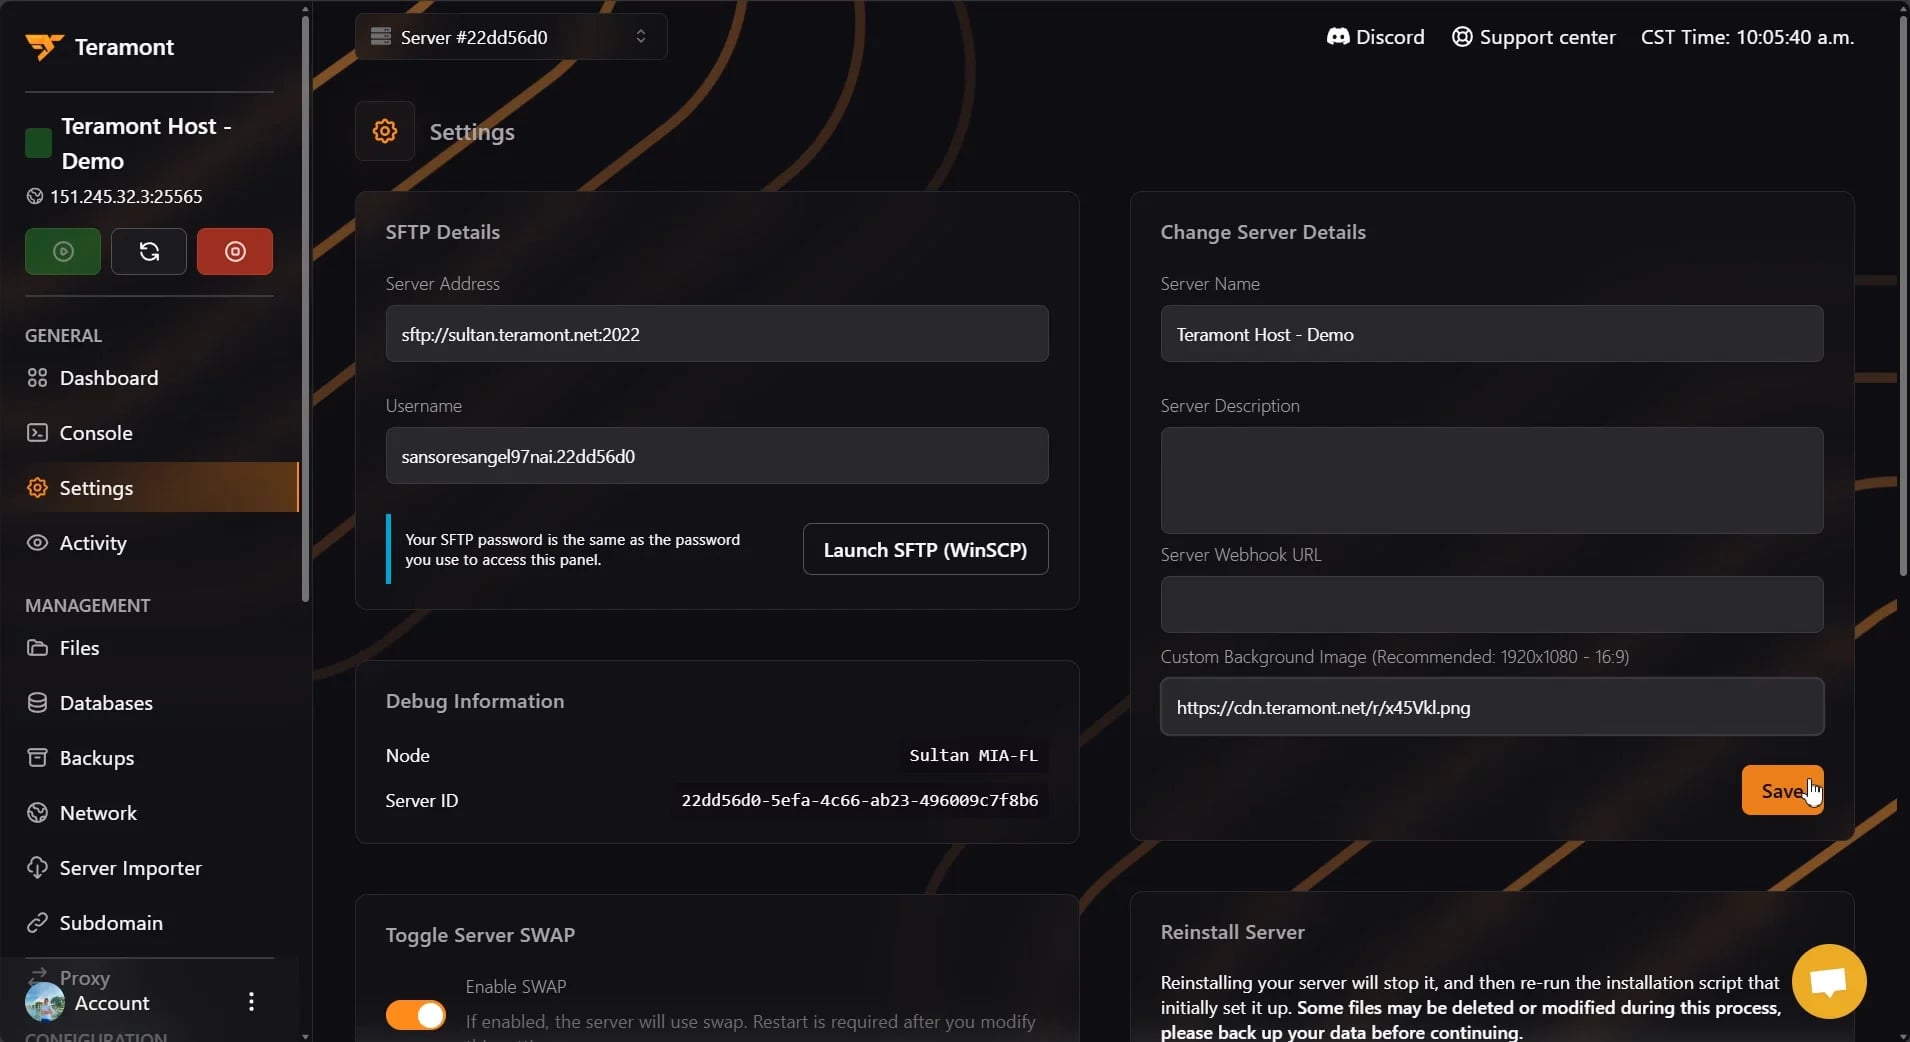Click the SFTP Username field

(x=717, y=456)
